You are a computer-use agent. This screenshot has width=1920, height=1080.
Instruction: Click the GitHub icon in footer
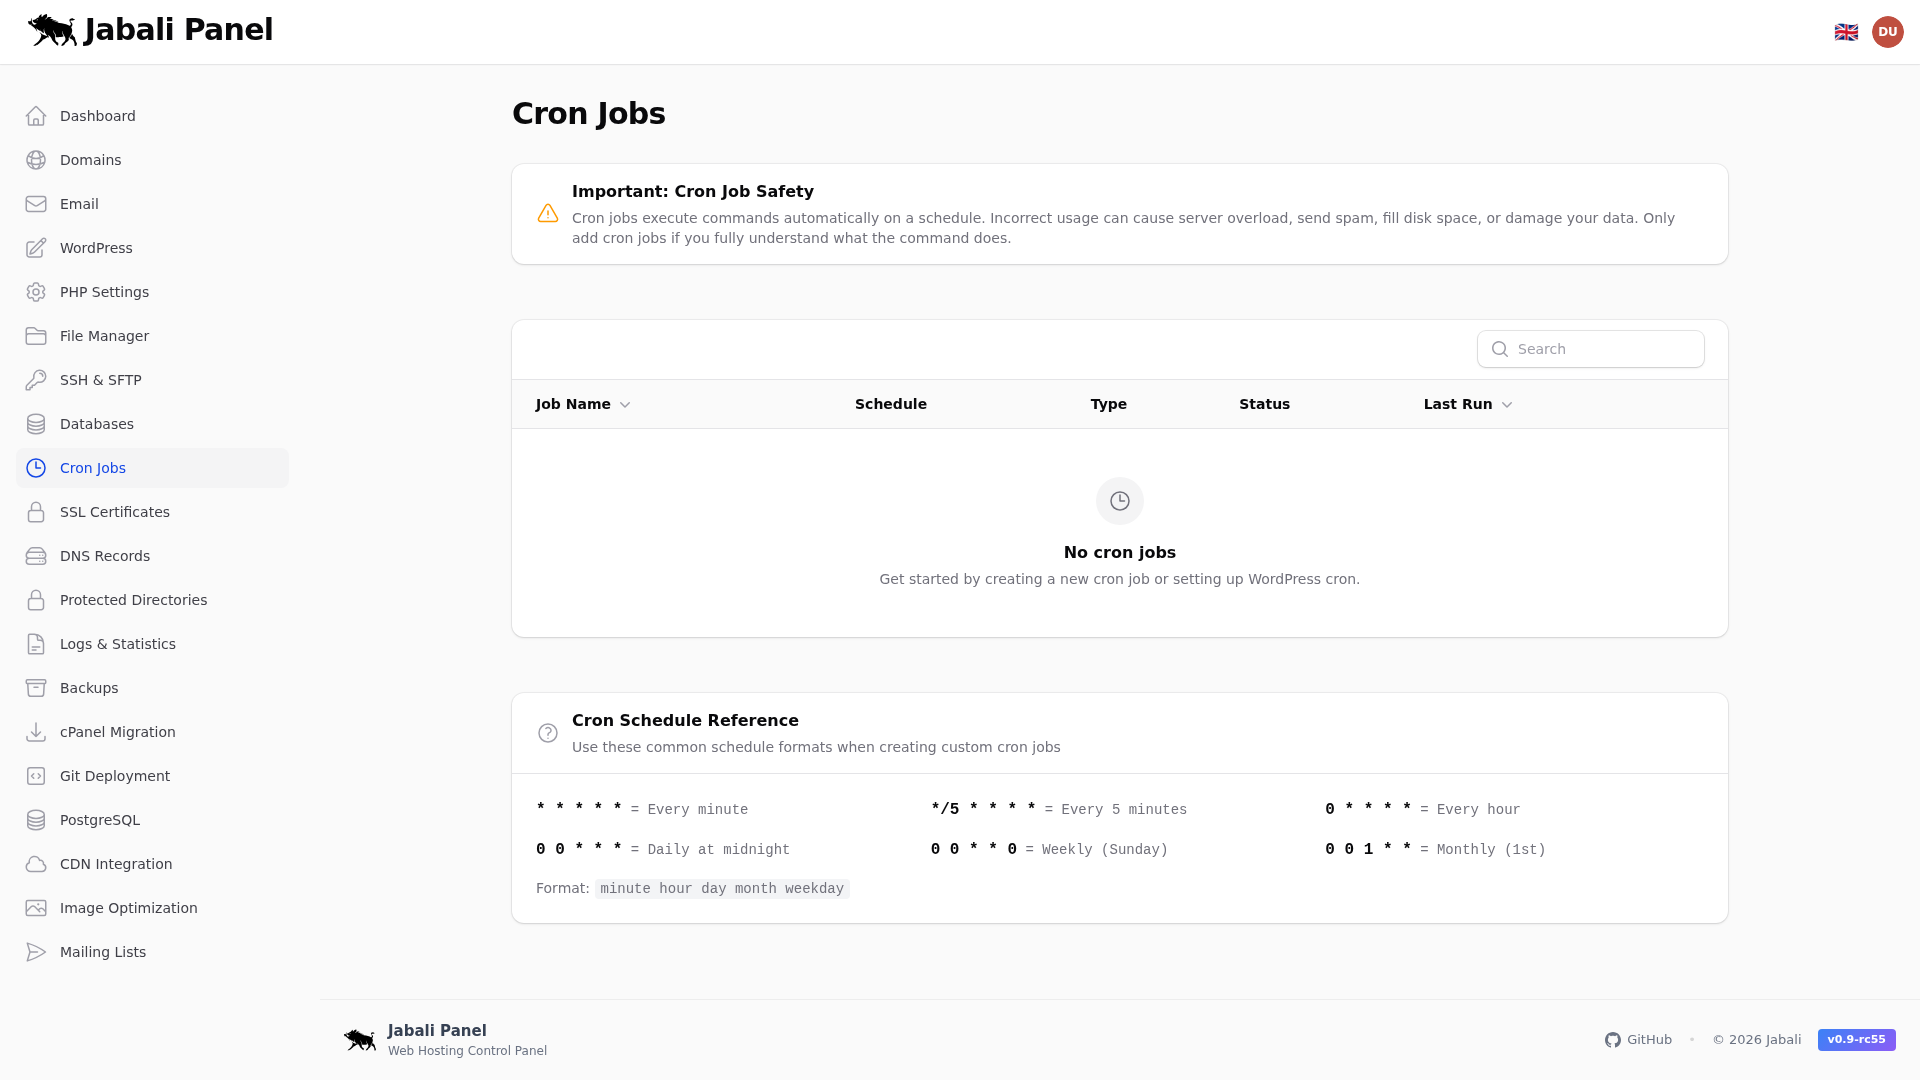coord(1612,1040)
